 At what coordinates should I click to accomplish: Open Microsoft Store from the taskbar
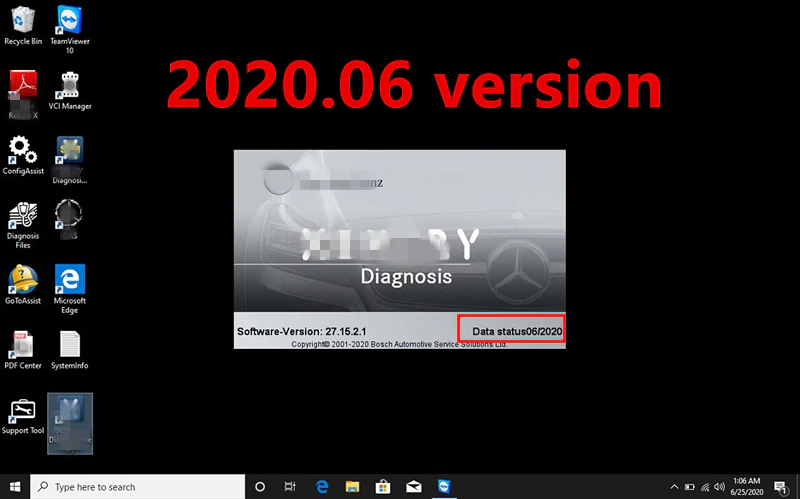click(385, 487)
